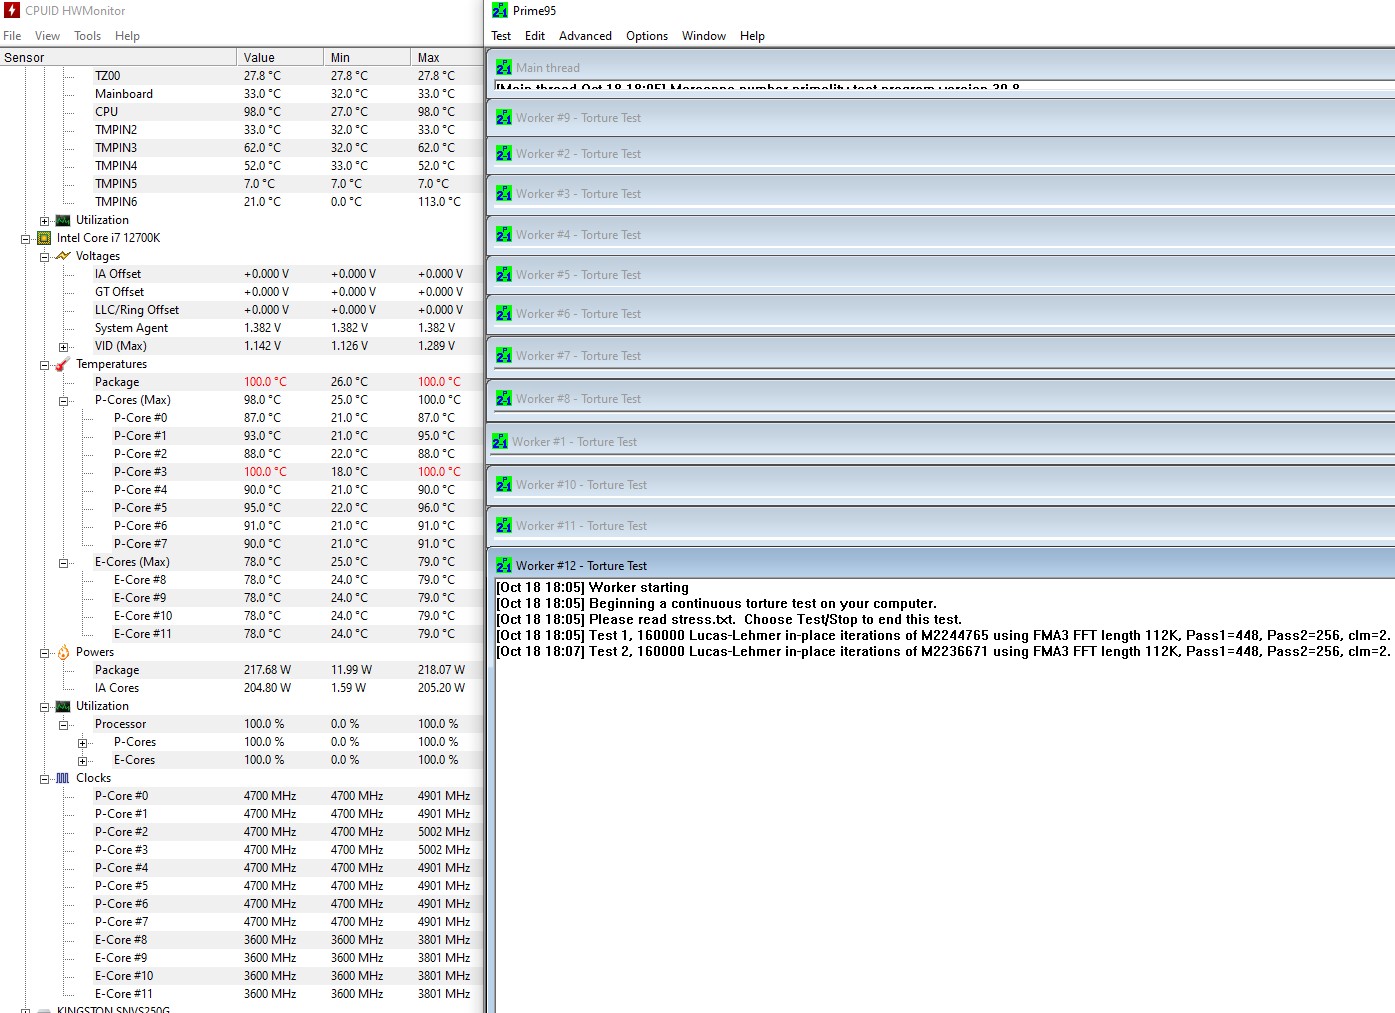Click the CPUID HWMonitor title bar icon
The image size is (1395, 1013).
(12, 11)
